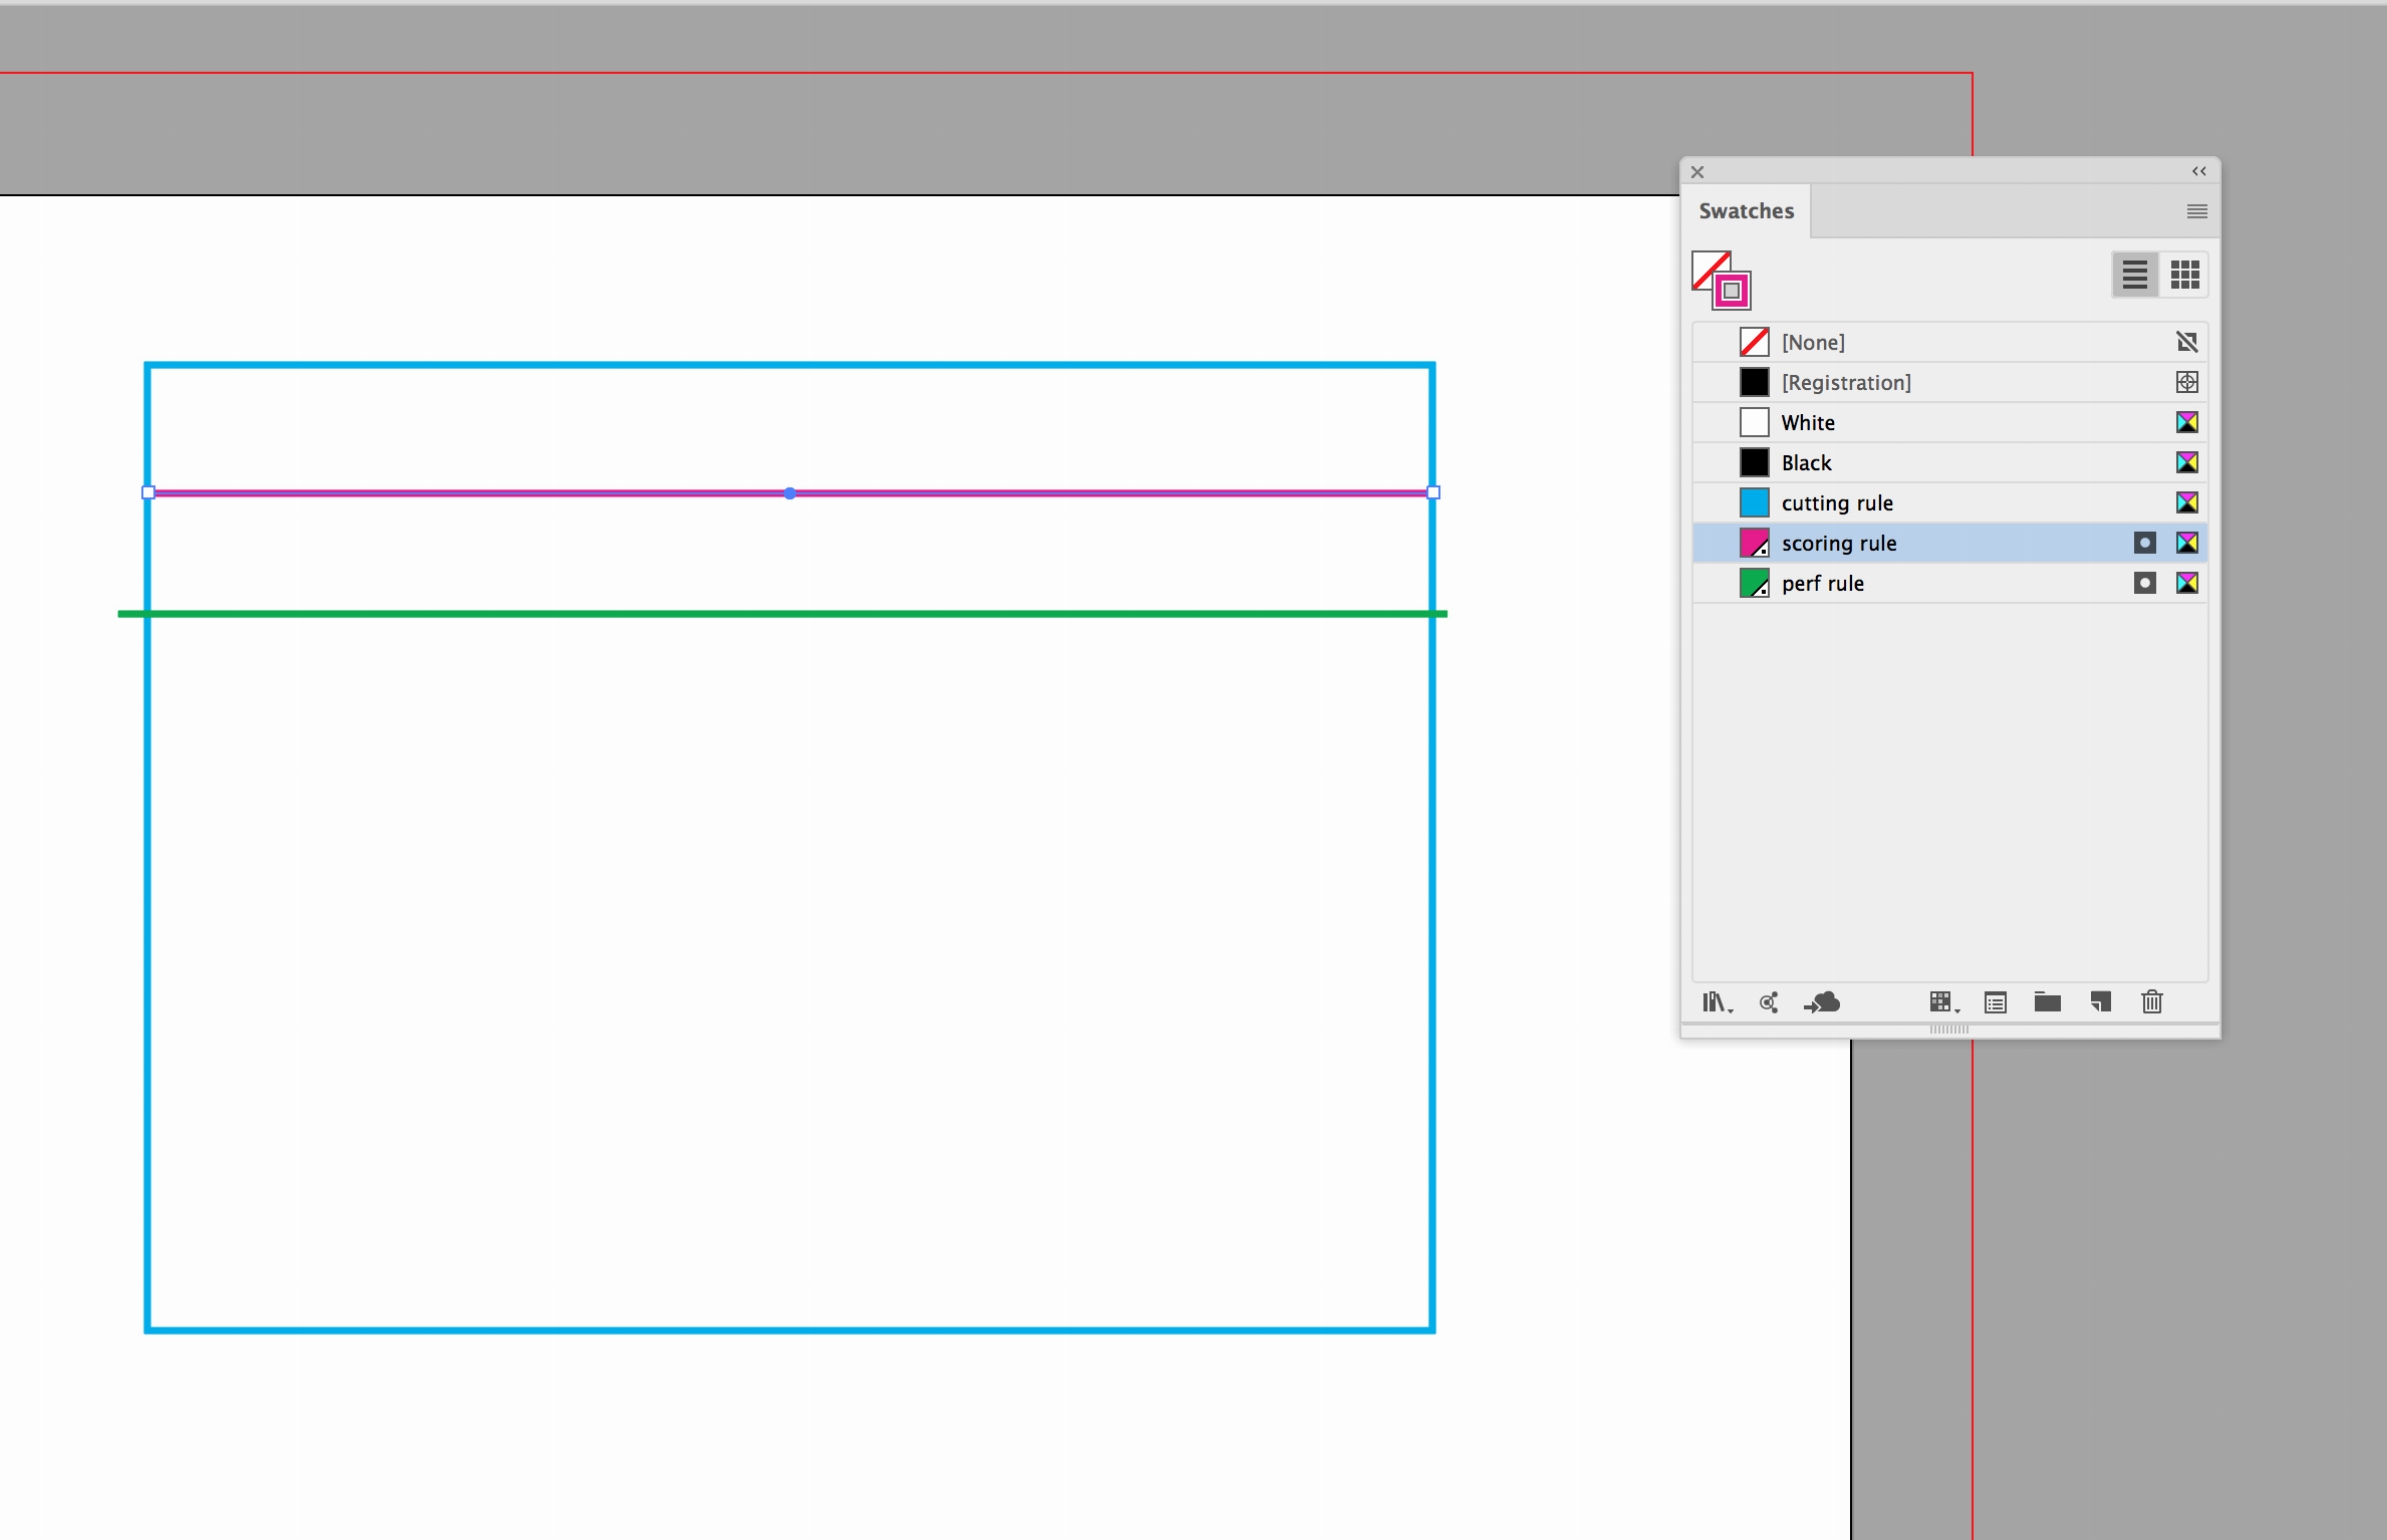Open the Swatches panel options menu
2387x1540 pixels.
(2197, 211)
